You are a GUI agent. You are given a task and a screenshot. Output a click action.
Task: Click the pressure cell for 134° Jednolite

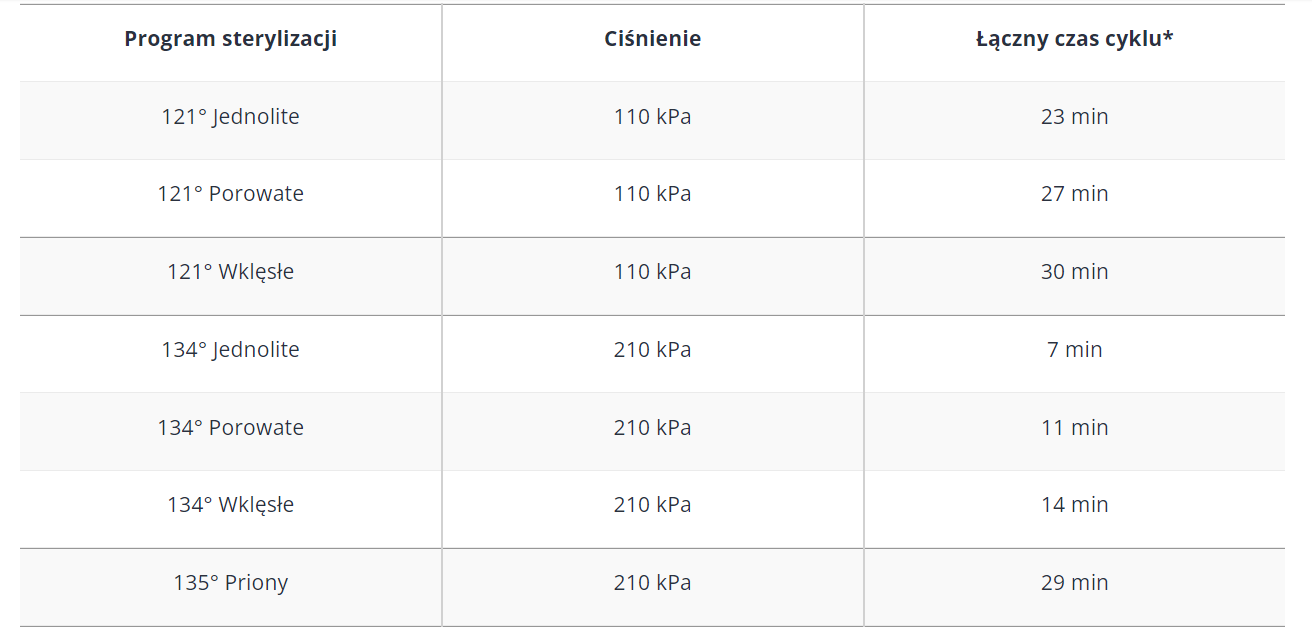[652, 350]
